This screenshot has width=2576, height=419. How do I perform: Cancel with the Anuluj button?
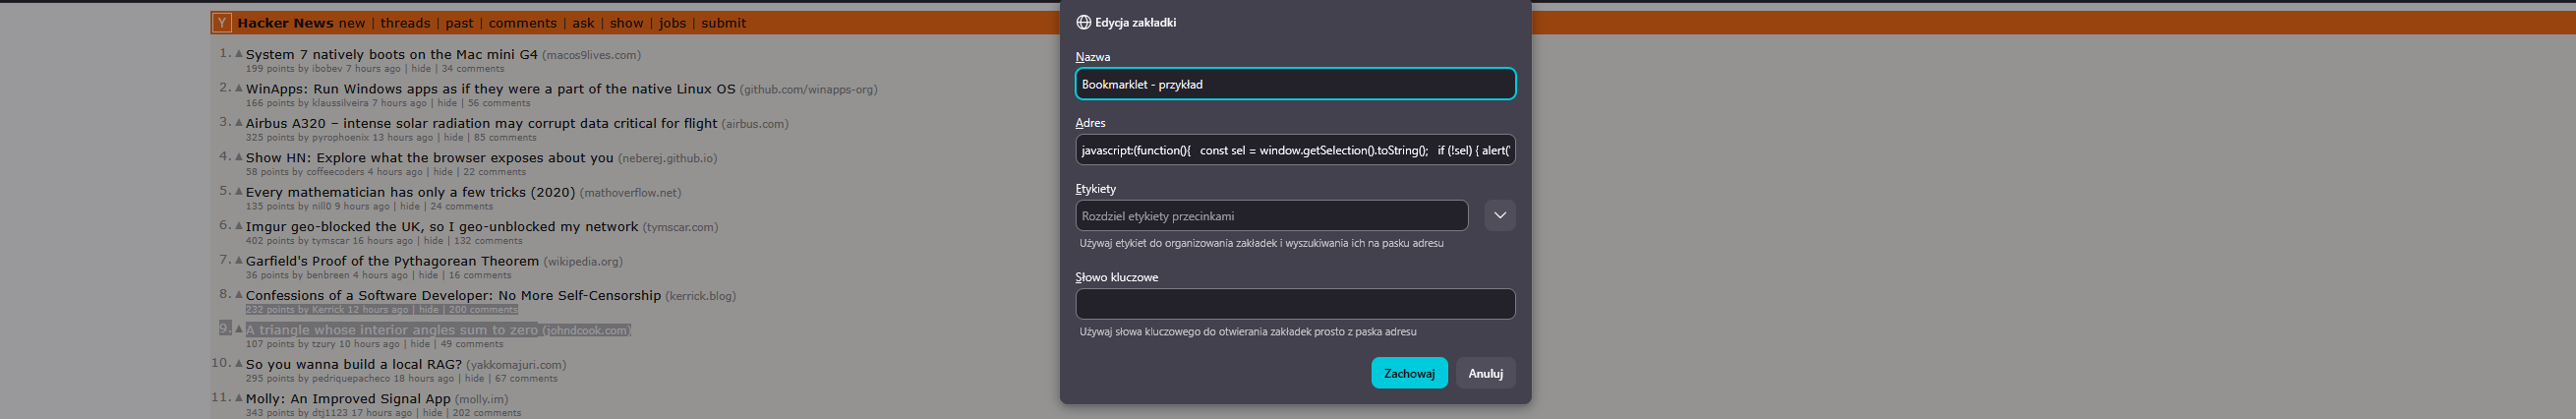(1485, 373)
